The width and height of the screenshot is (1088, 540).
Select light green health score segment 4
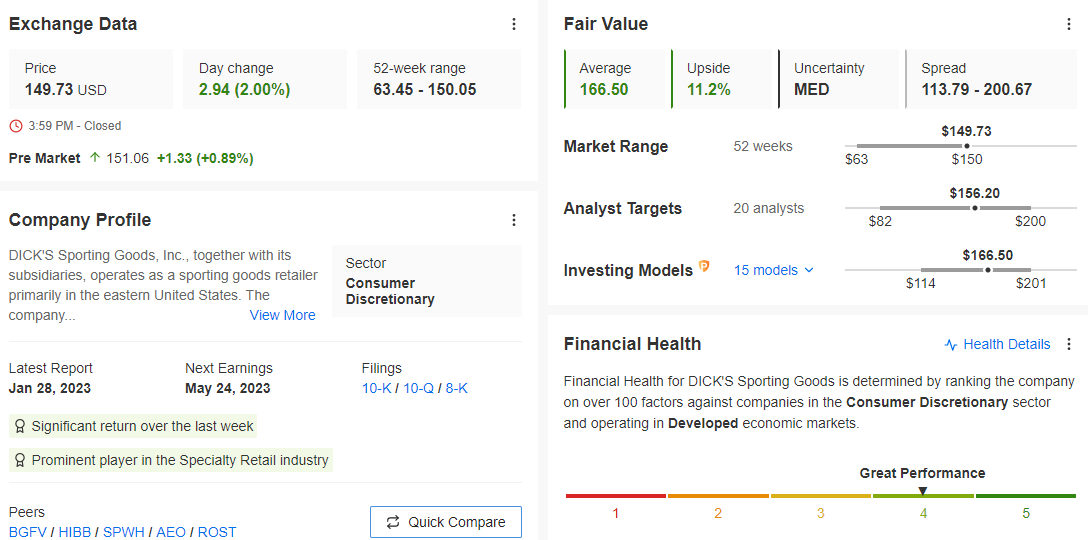tap(923, 496)
